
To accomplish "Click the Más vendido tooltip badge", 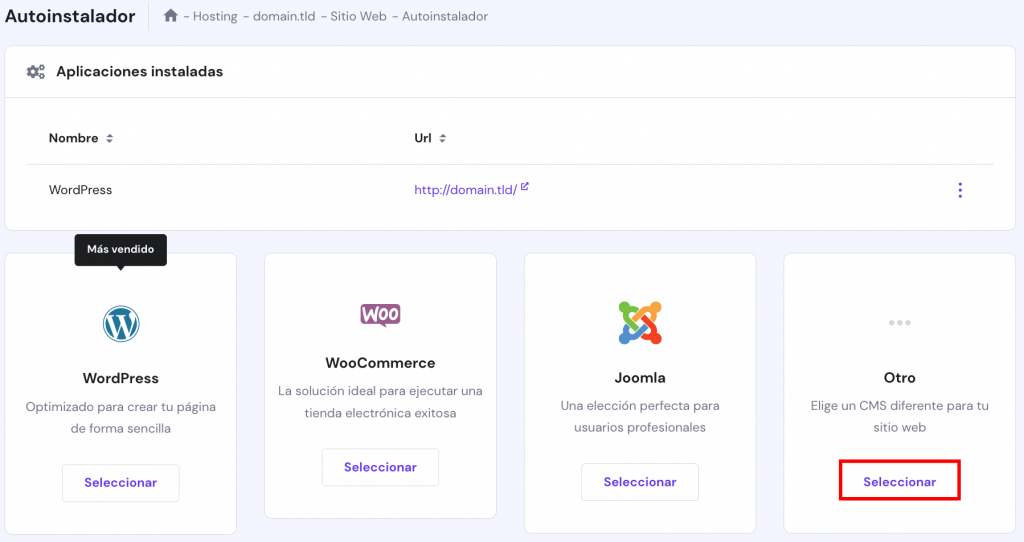I will [121, 249].
